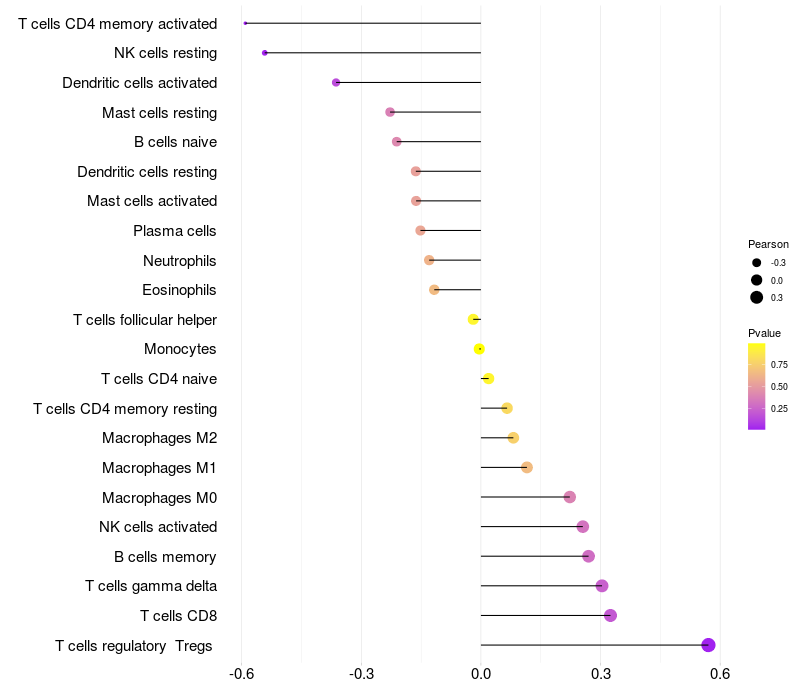Click the Pearson 0.0 legend dot
Viewport: 800px width, 700px height.
[x=757, y=280]
